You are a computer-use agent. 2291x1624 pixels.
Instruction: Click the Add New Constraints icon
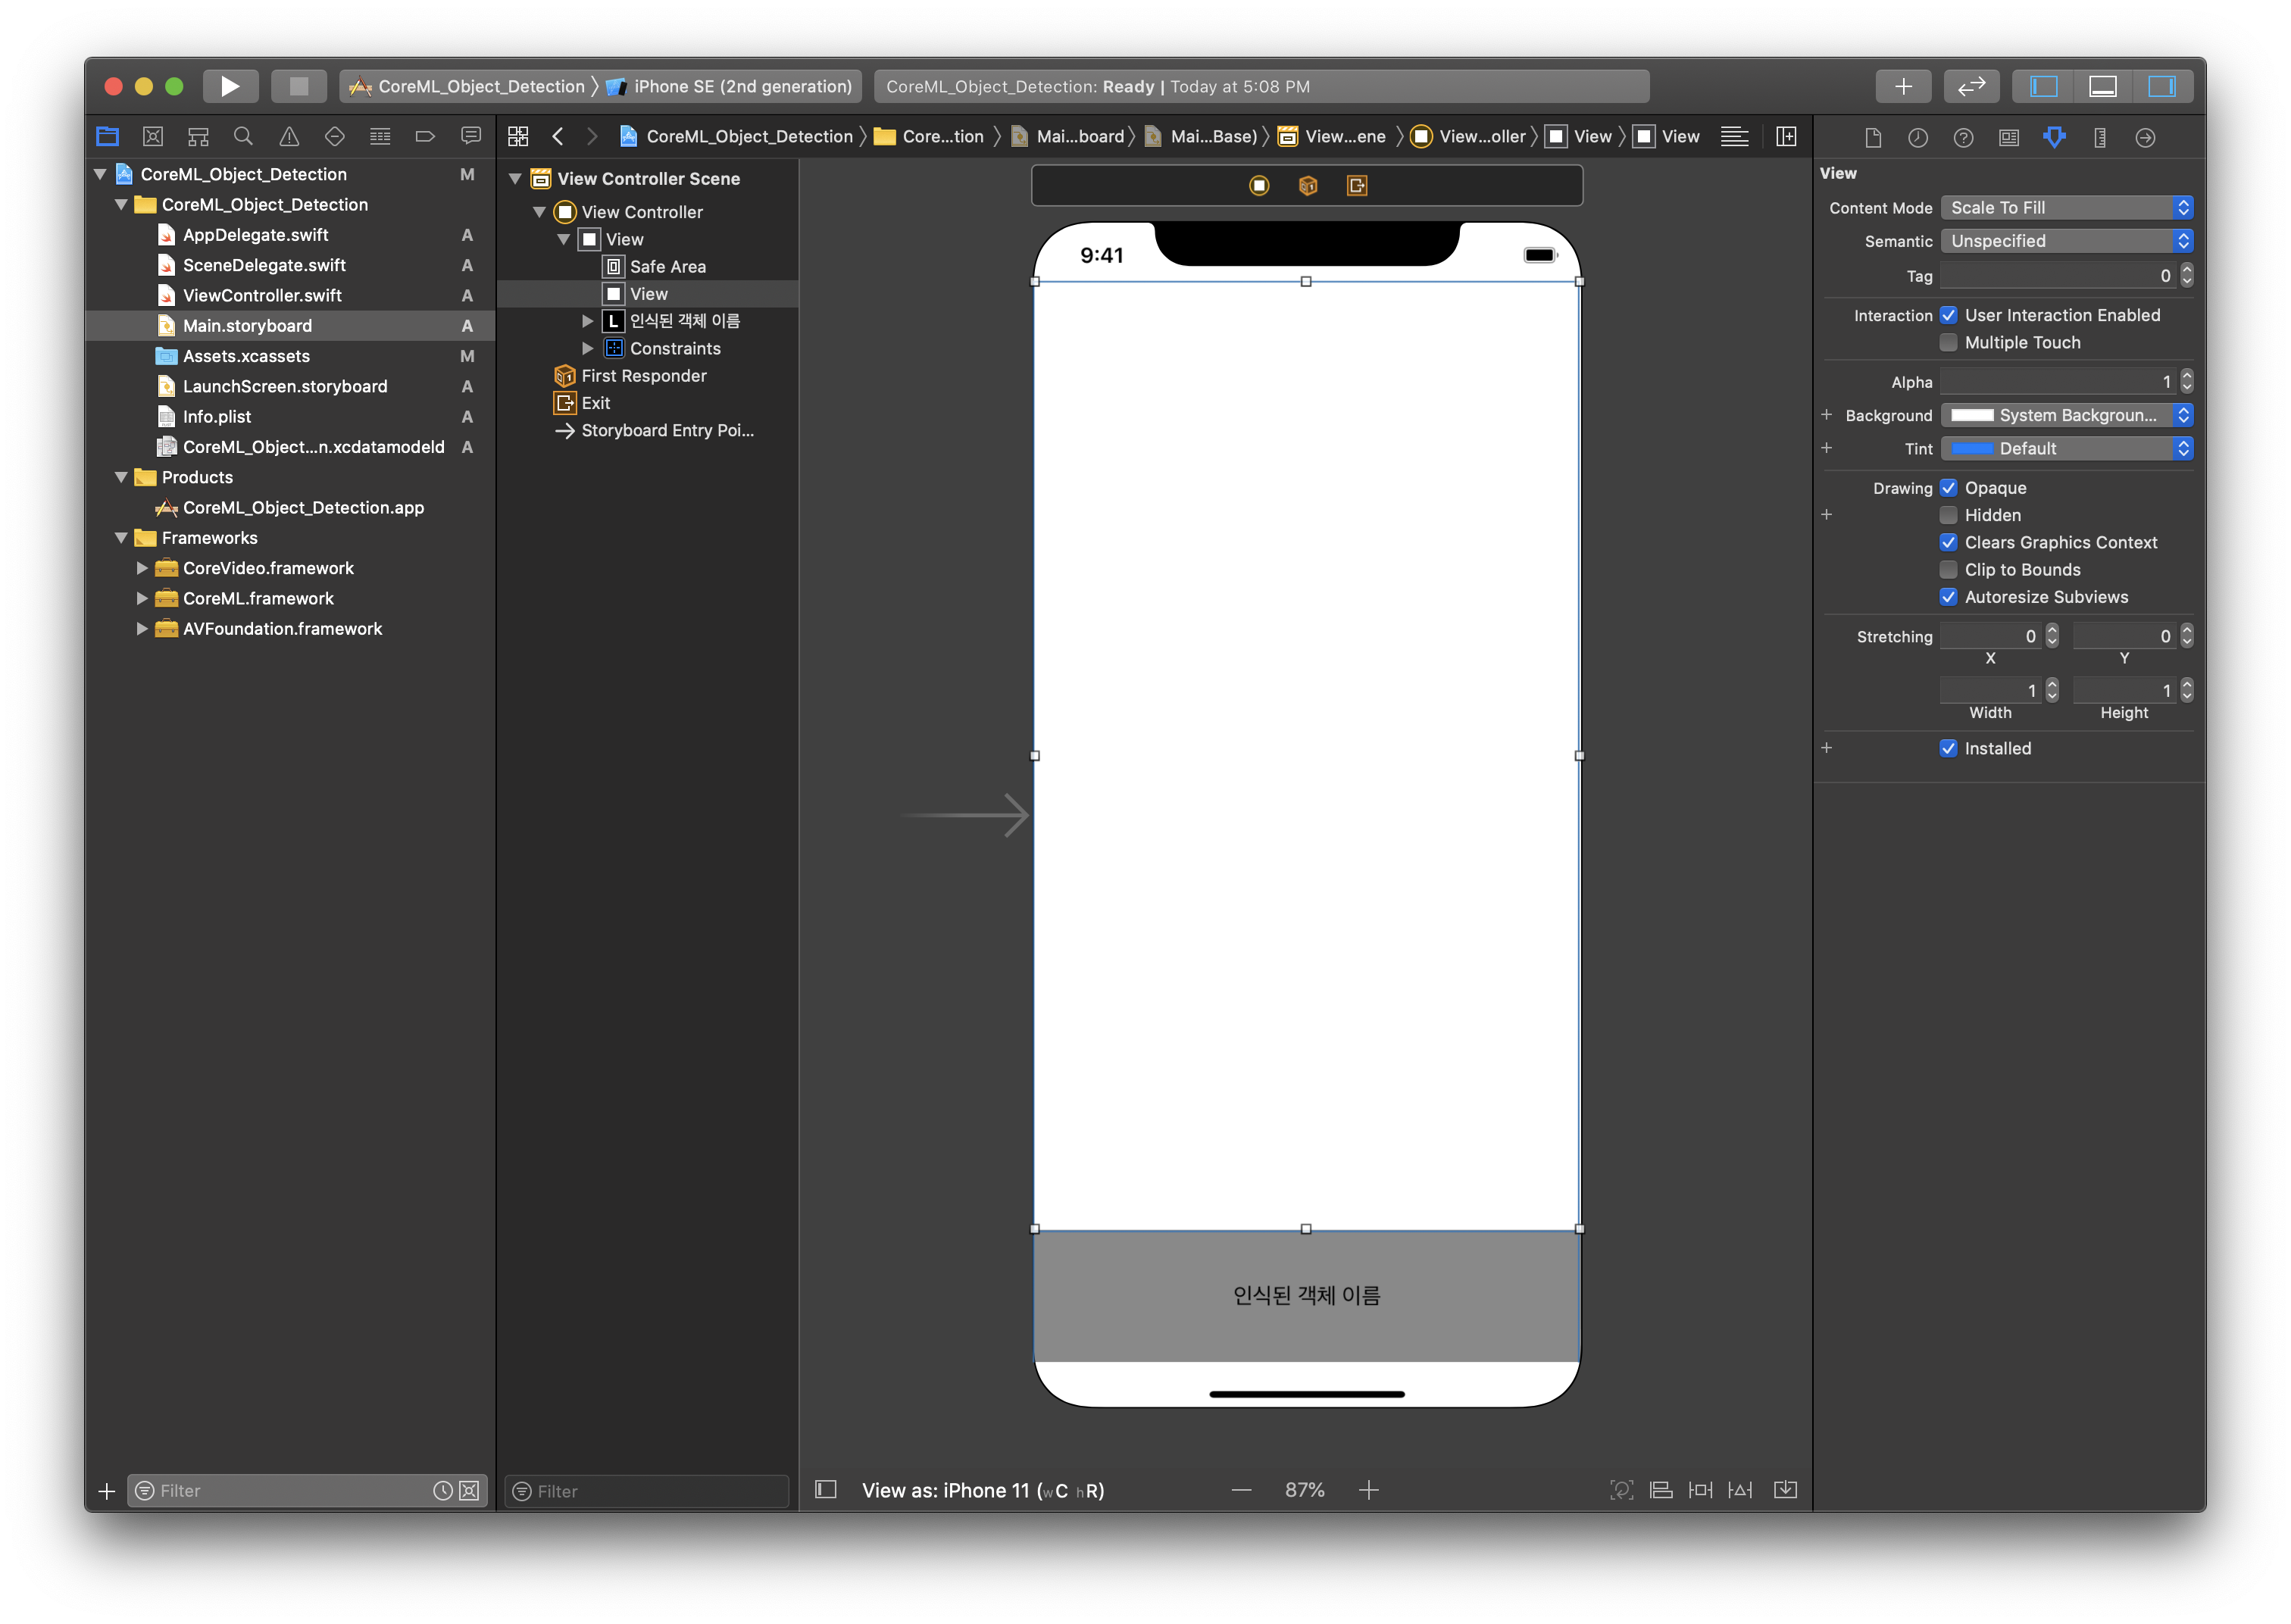[x=1700, y=1490]
